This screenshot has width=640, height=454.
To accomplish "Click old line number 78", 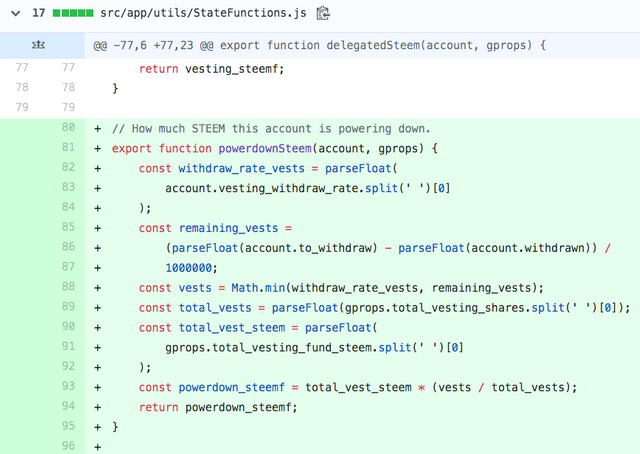I will point(22,87).
